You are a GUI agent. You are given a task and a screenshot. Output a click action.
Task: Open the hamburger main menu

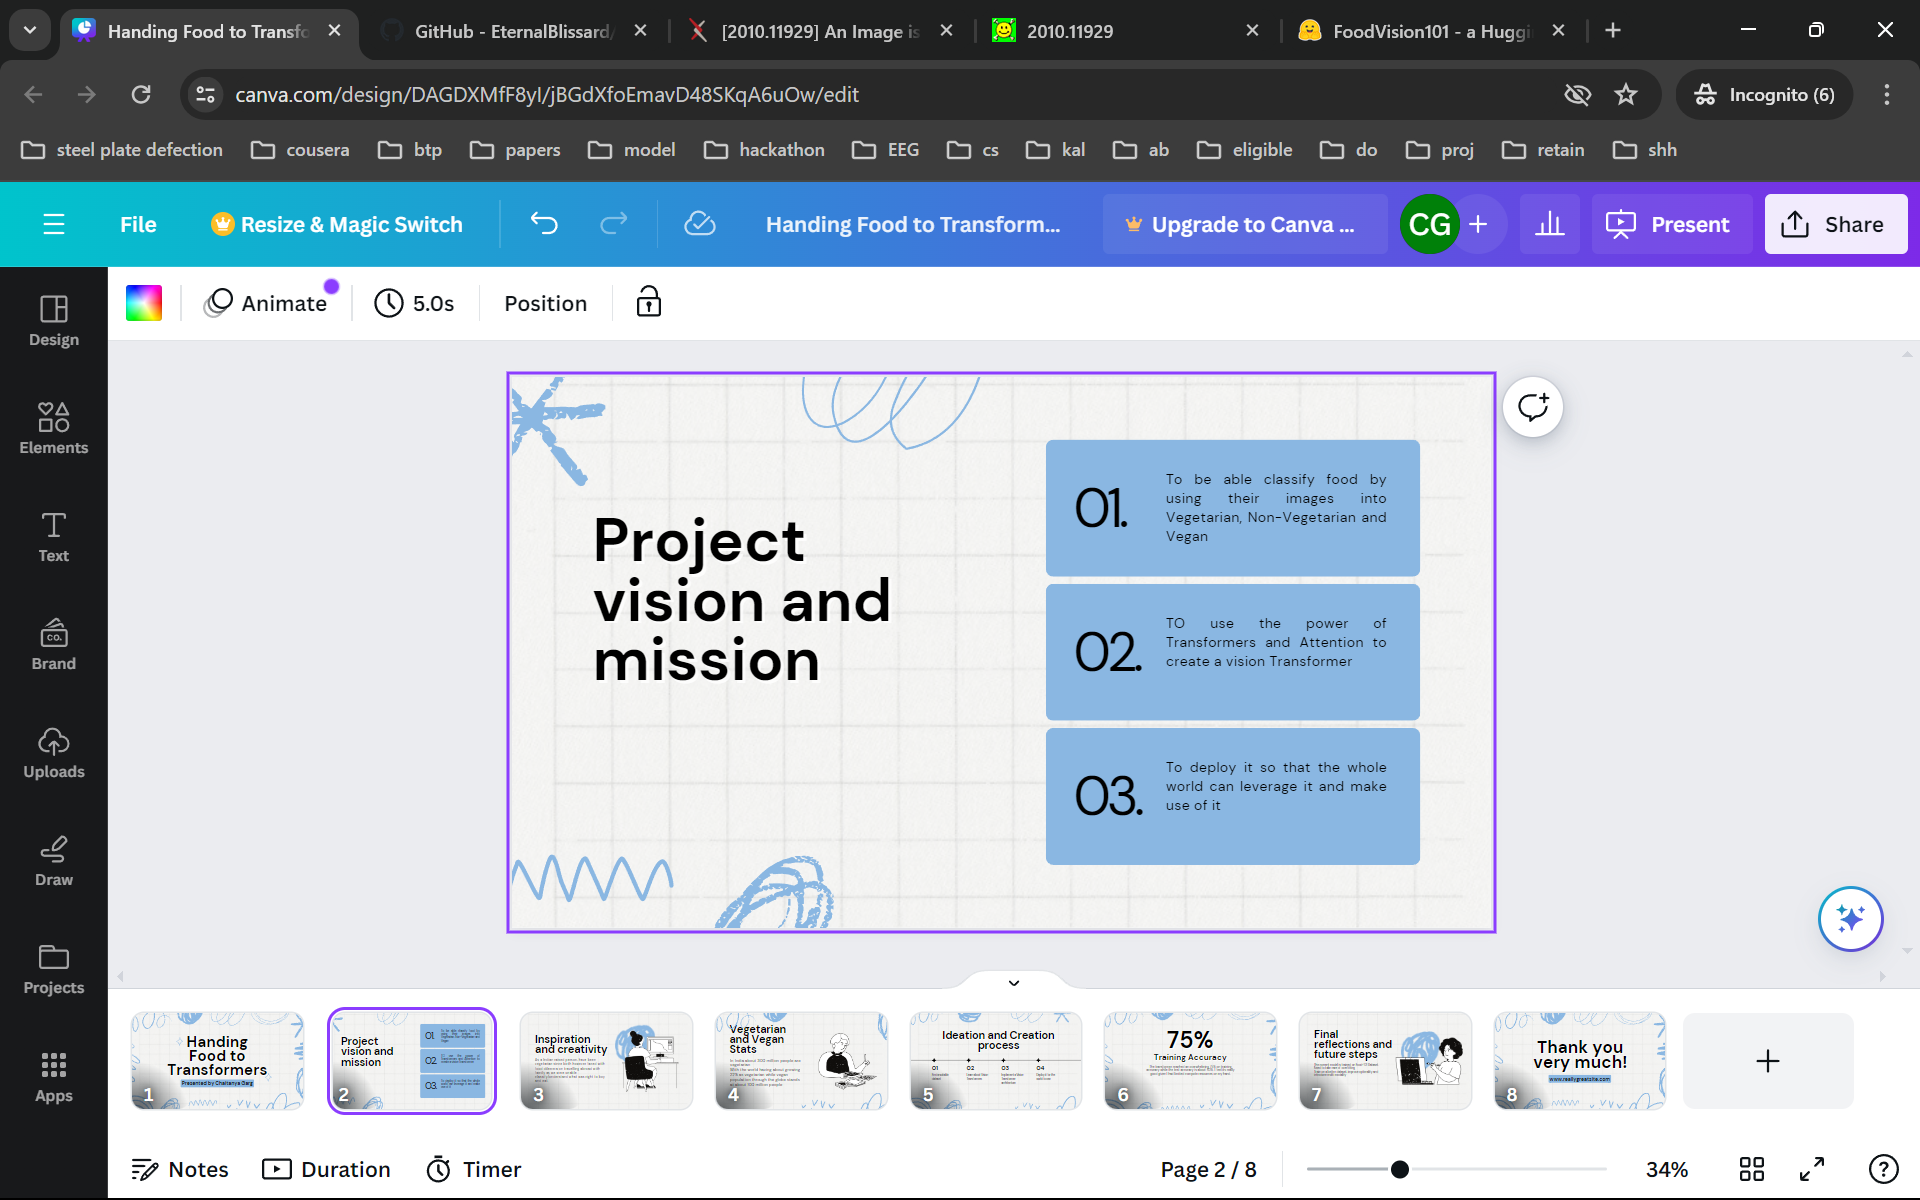click(54, 224)
